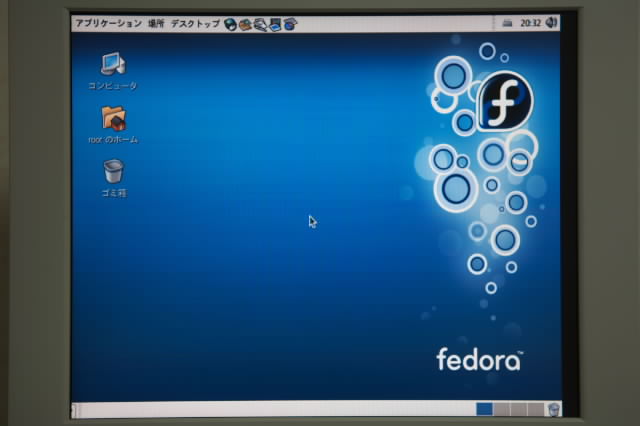Launch the word processor panel icon
The height and width of the screenshot is (426, 640).
point(260,24)
